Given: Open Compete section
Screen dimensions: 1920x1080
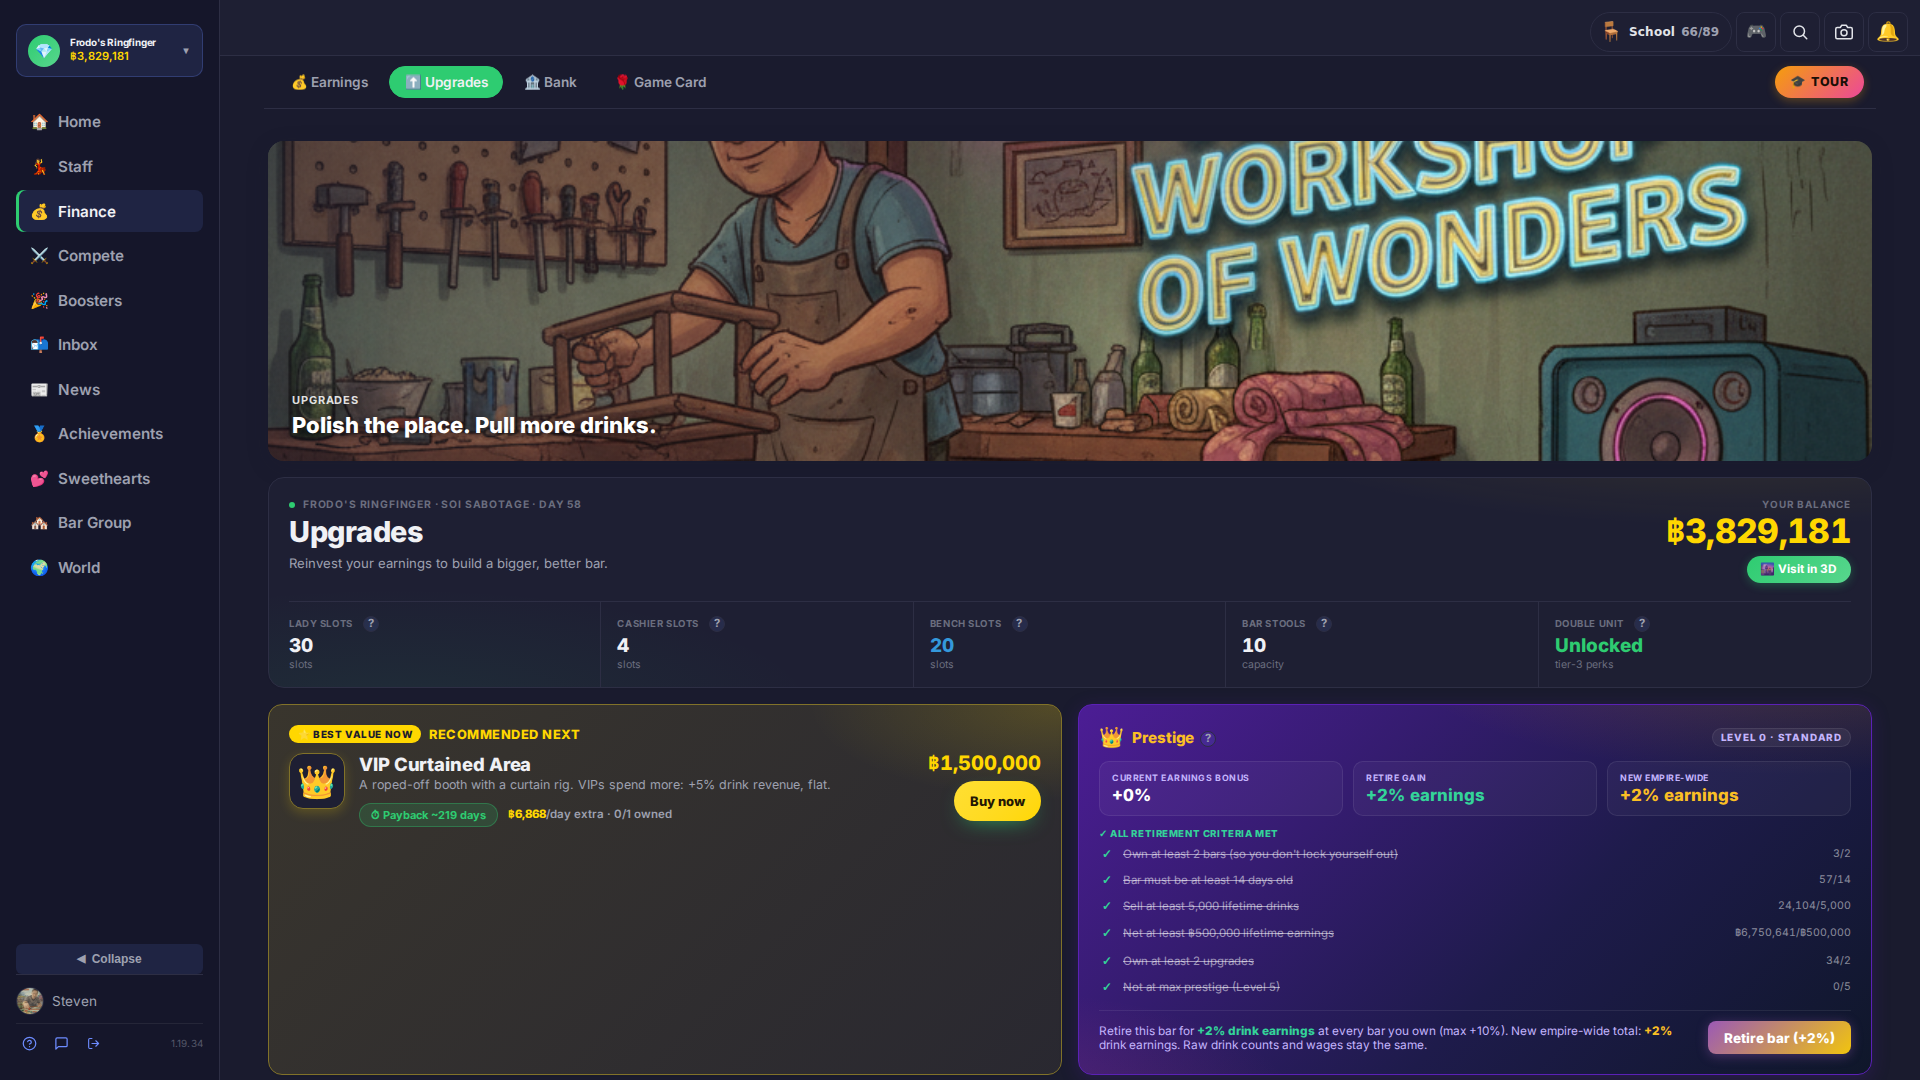Looking at the screenshot, I should coord(109,256).
